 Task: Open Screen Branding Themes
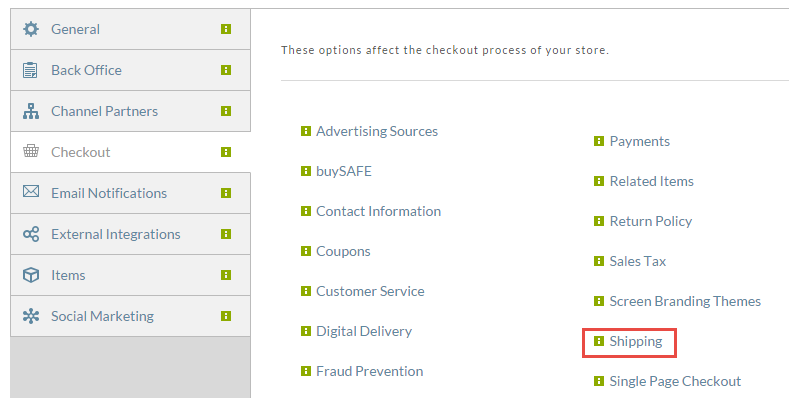(x=685, y=301)
